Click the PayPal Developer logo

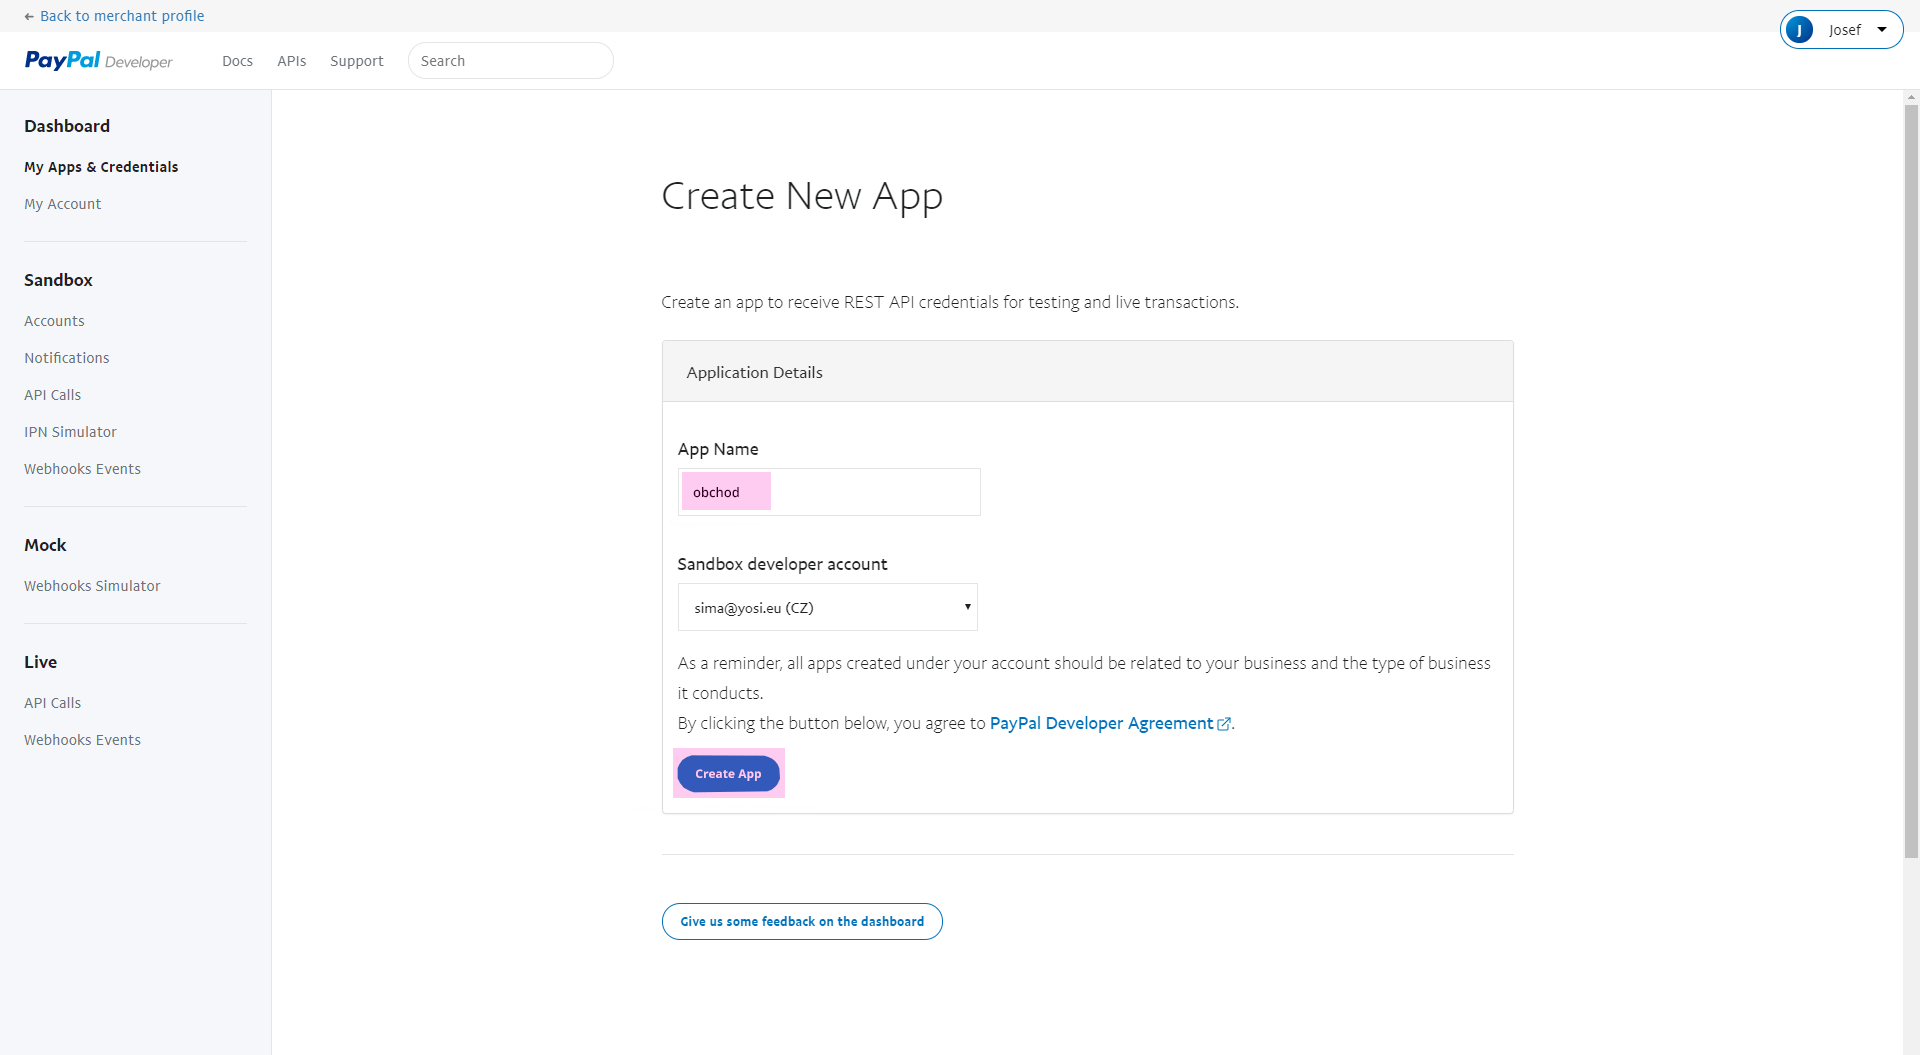[98, 61]
